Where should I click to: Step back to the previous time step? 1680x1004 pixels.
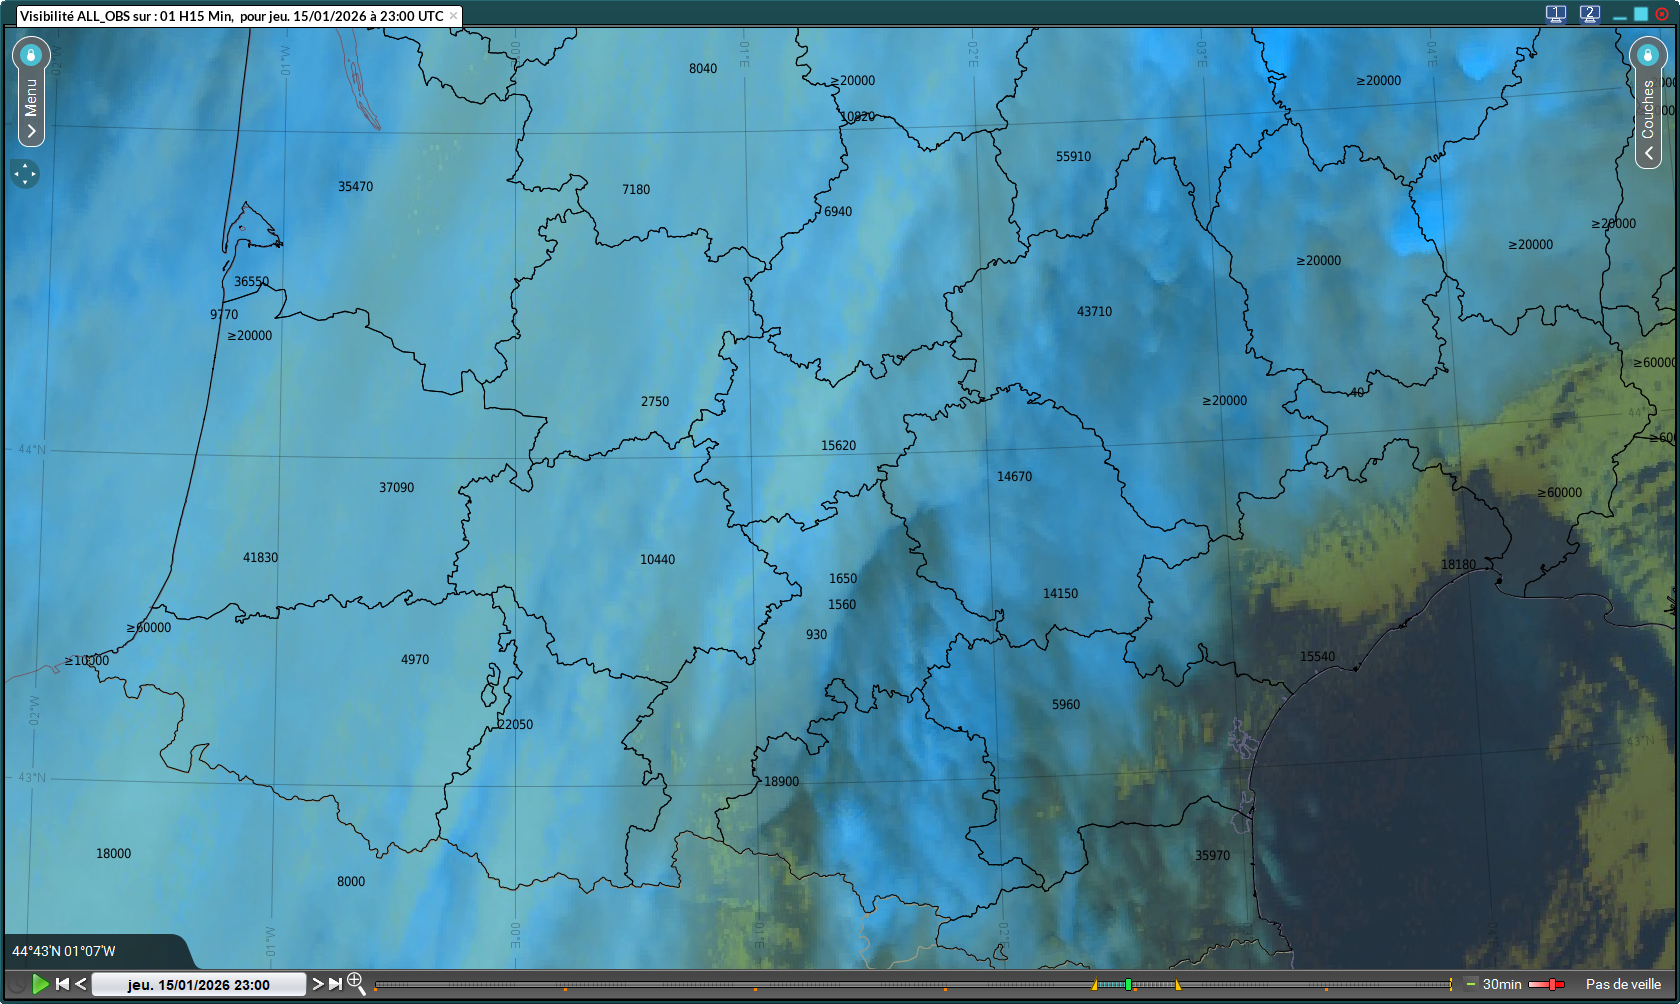81,984
